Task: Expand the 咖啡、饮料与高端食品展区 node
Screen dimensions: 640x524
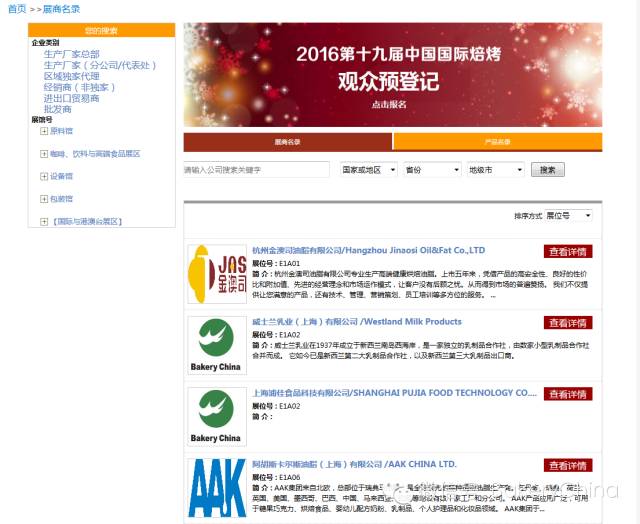Action: 44,154
